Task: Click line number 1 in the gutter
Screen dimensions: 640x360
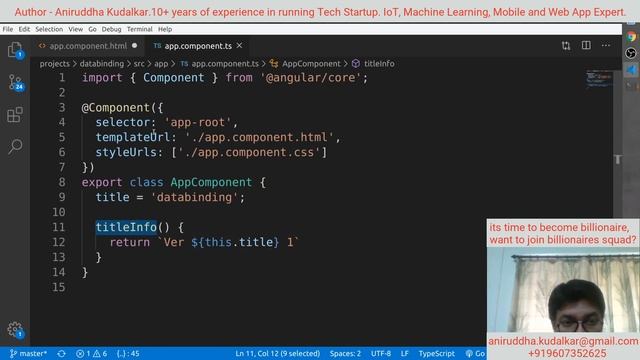Action: pos(62,78)
